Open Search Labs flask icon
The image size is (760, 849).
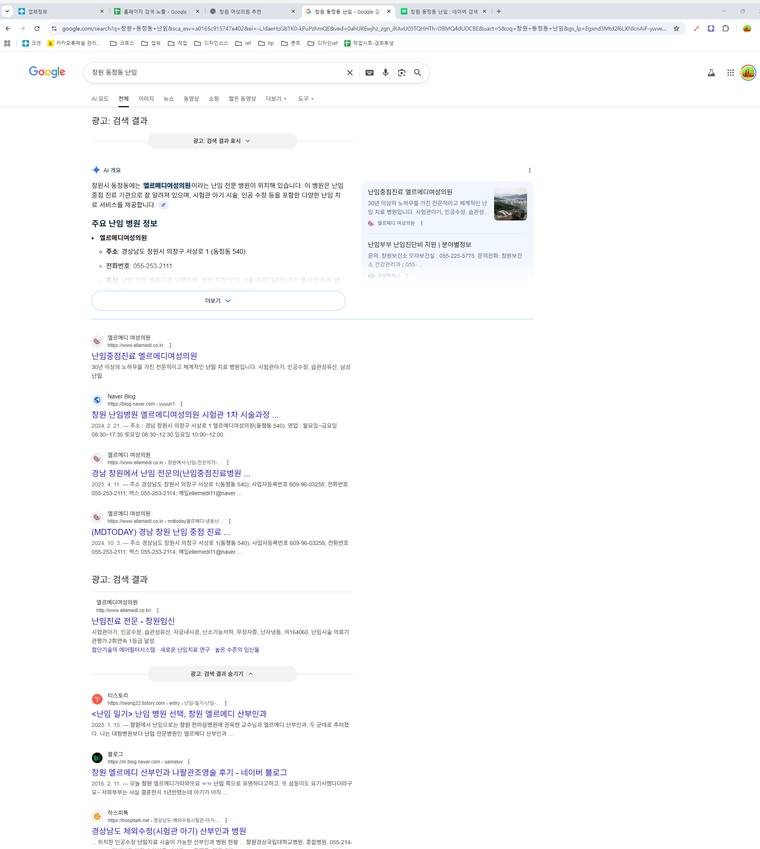tap(711, 73)
